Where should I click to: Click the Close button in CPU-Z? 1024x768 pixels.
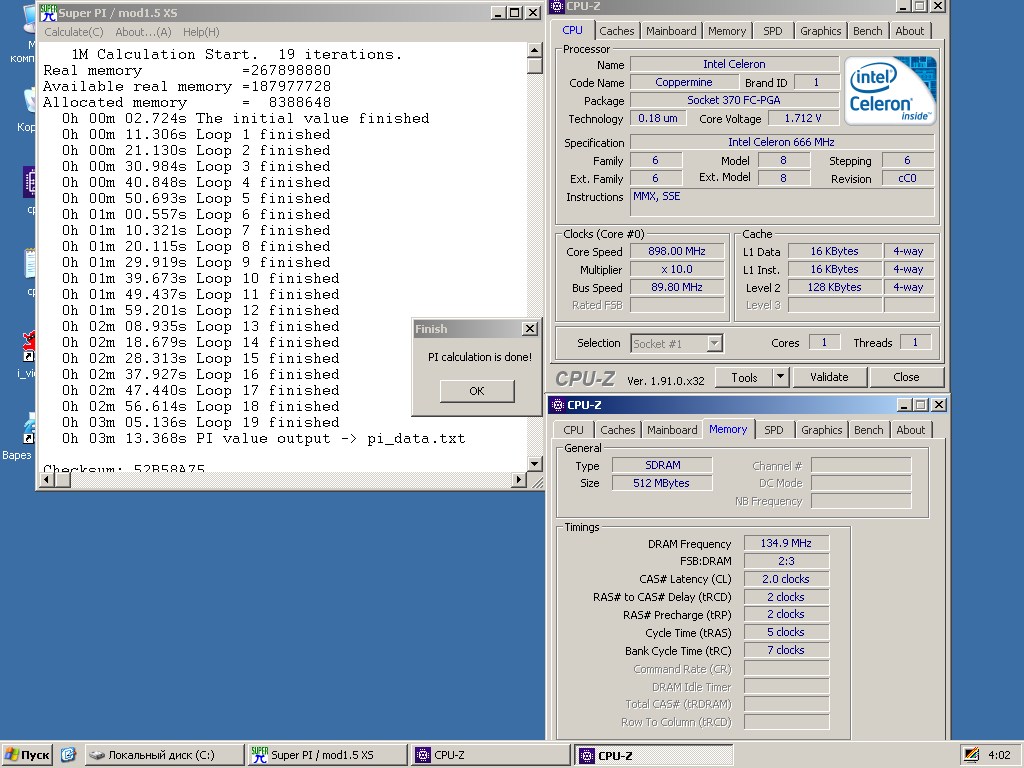point(906,377)
